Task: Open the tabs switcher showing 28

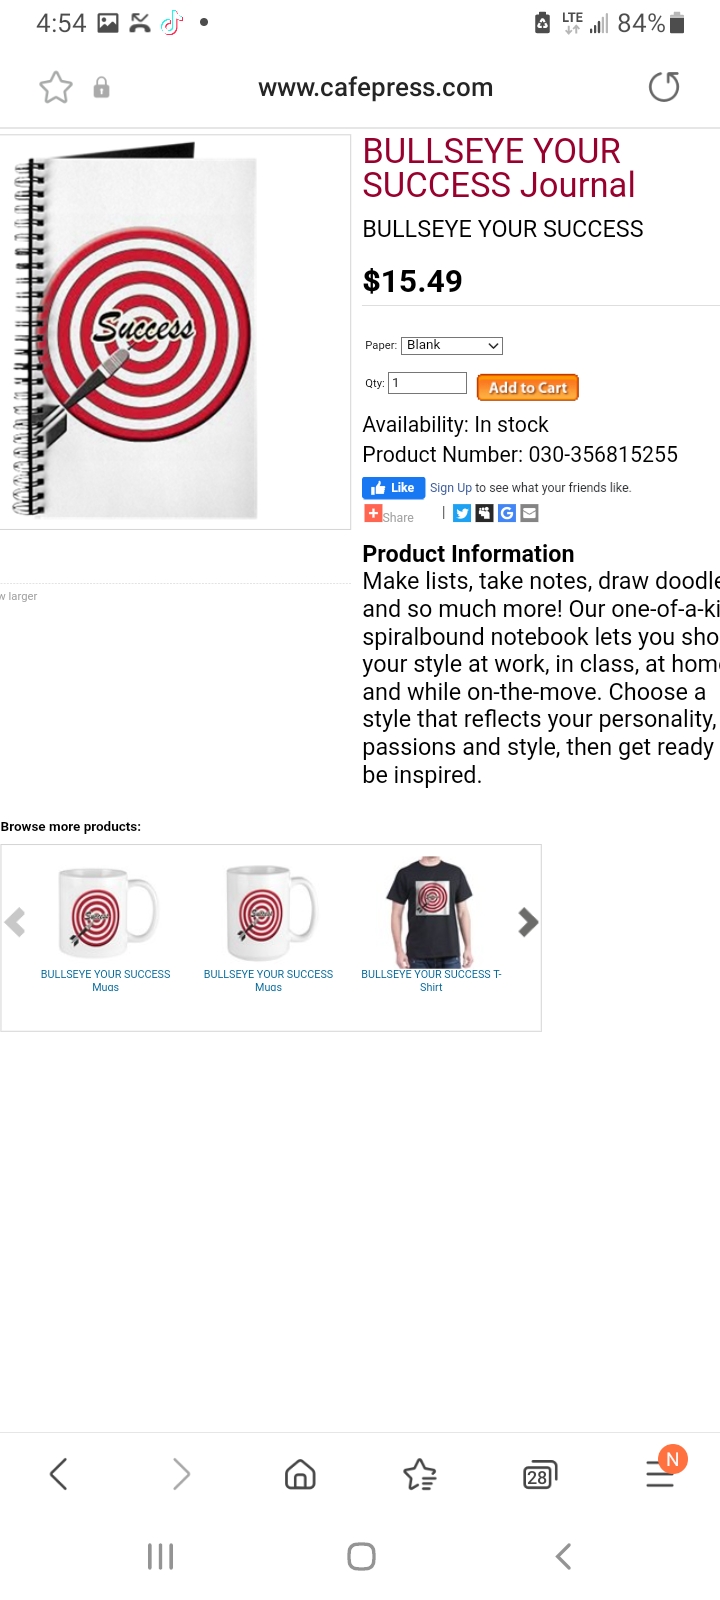Action: click(539, 1475)
